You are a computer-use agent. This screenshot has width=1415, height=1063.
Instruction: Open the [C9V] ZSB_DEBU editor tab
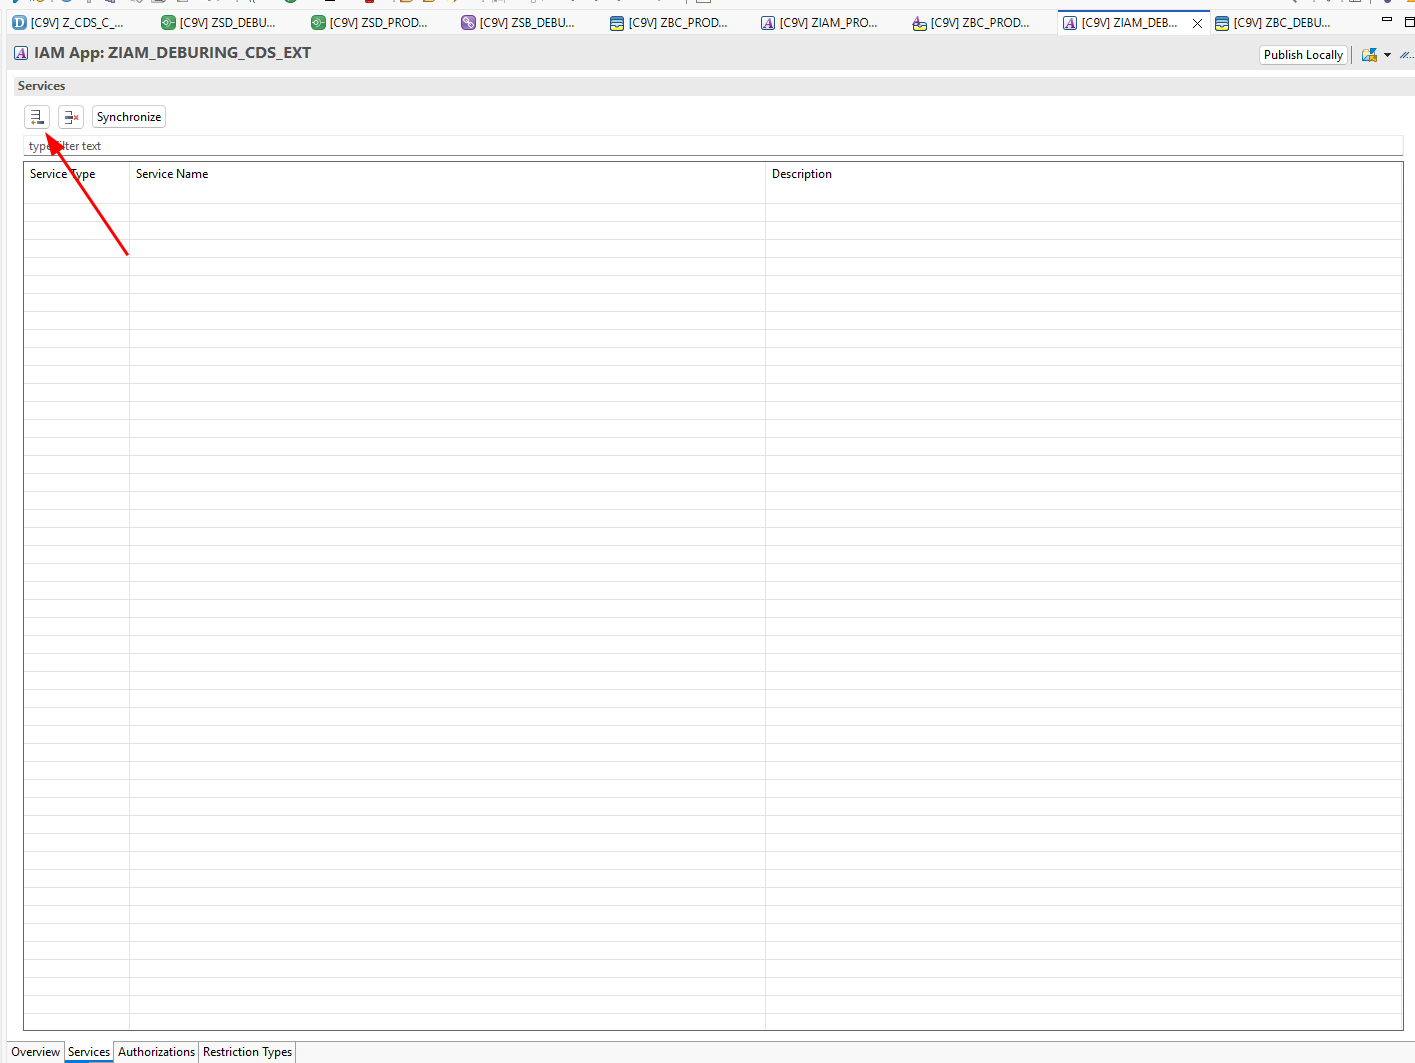[x=518, y=22]
